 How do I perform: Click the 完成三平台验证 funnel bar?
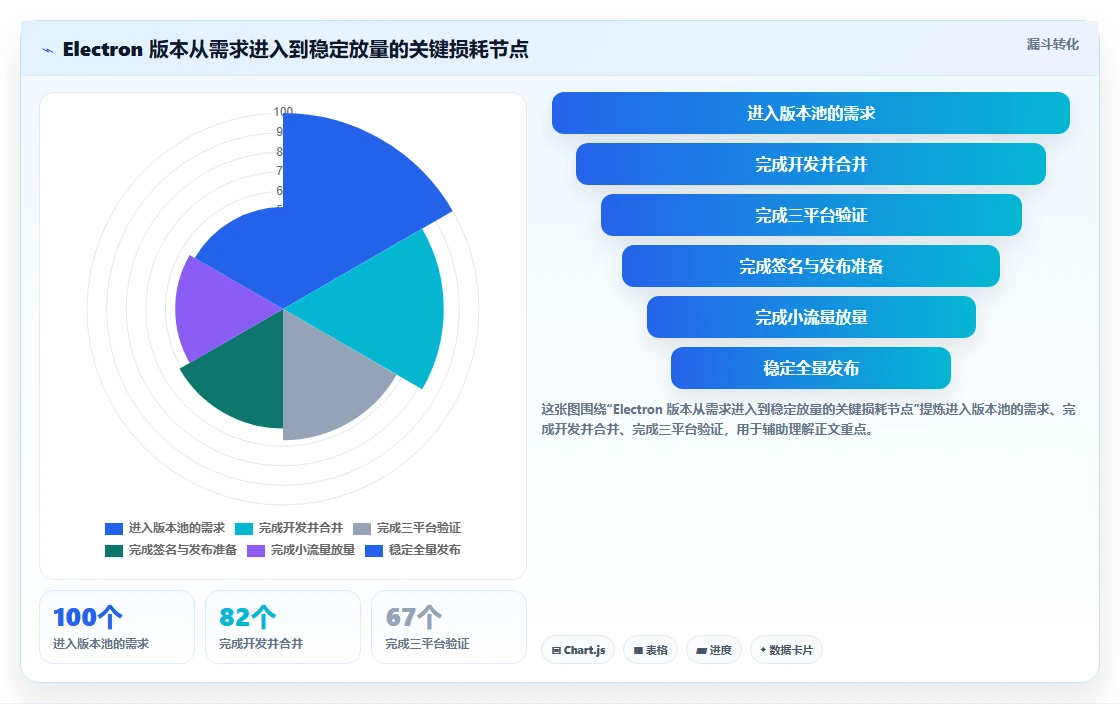[x=811, y=215]
